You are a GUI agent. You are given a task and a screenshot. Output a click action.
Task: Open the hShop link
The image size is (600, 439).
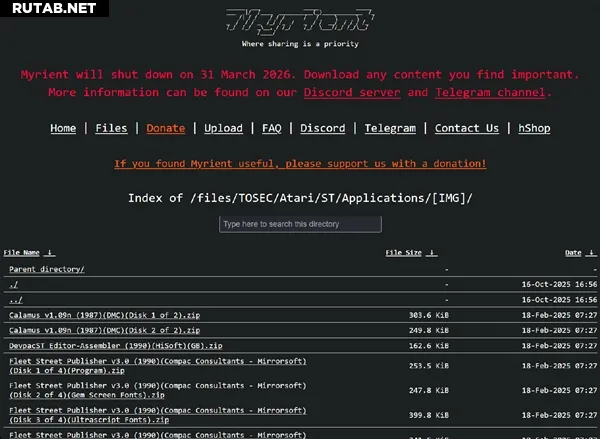point(533,128)
